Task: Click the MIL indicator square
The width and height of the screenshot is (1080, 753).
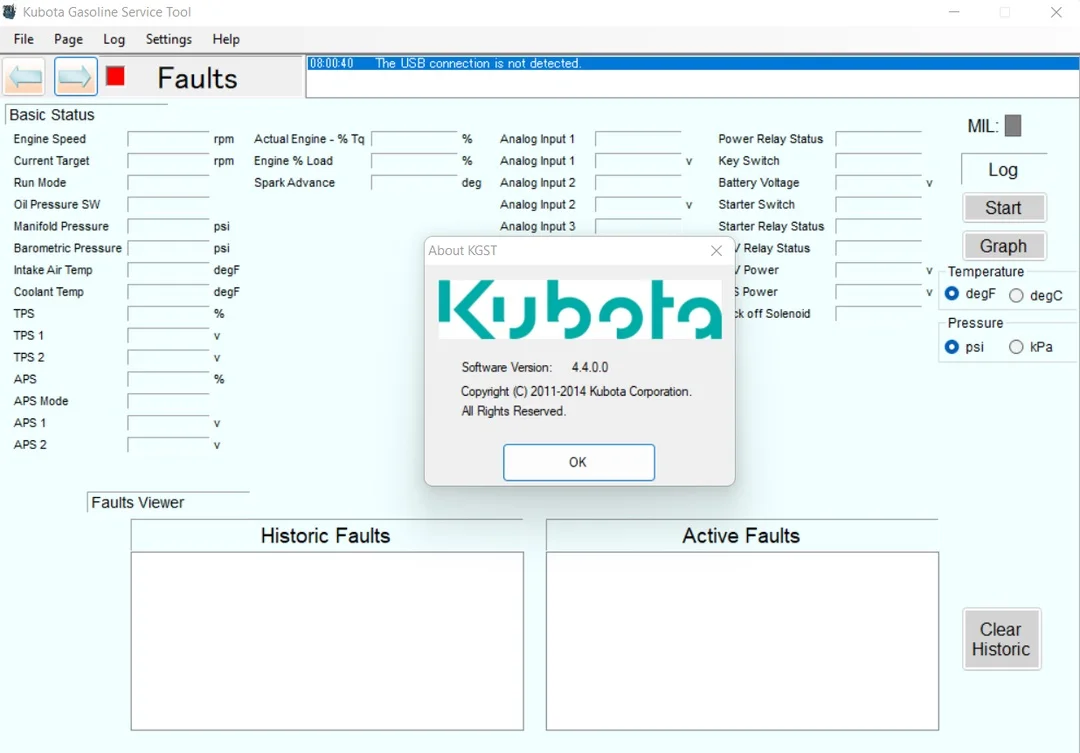Action: 1012,125
